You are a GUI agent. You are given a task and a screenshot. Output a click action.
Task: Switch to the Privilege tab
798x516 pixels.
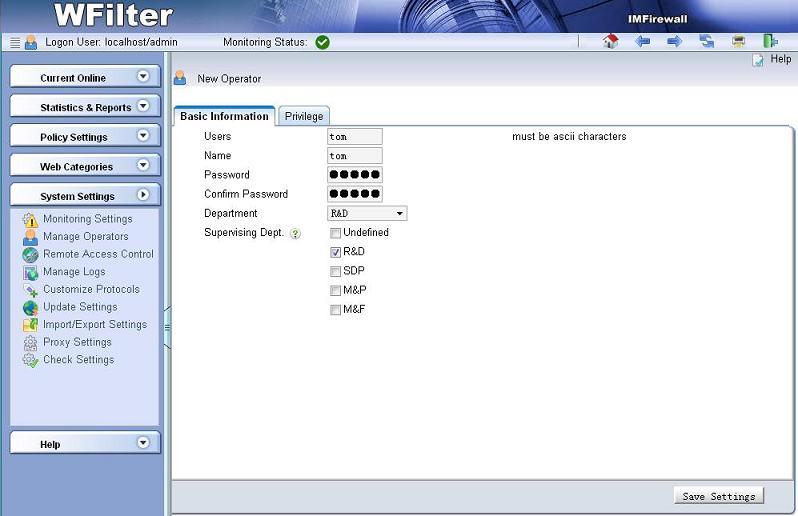(x=304, y=116)
